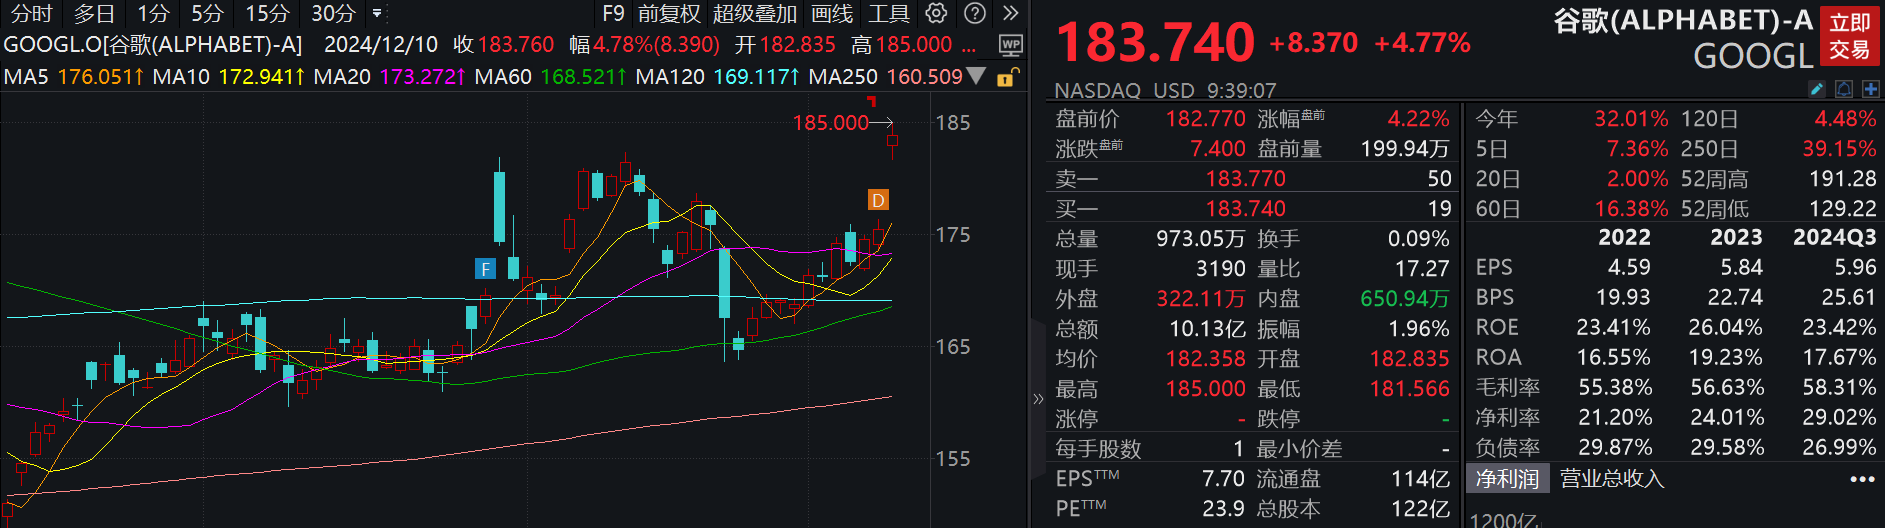Click the blue F marker on chart
This screenshot has height=528, width=1885.
[x=485, y=269]
